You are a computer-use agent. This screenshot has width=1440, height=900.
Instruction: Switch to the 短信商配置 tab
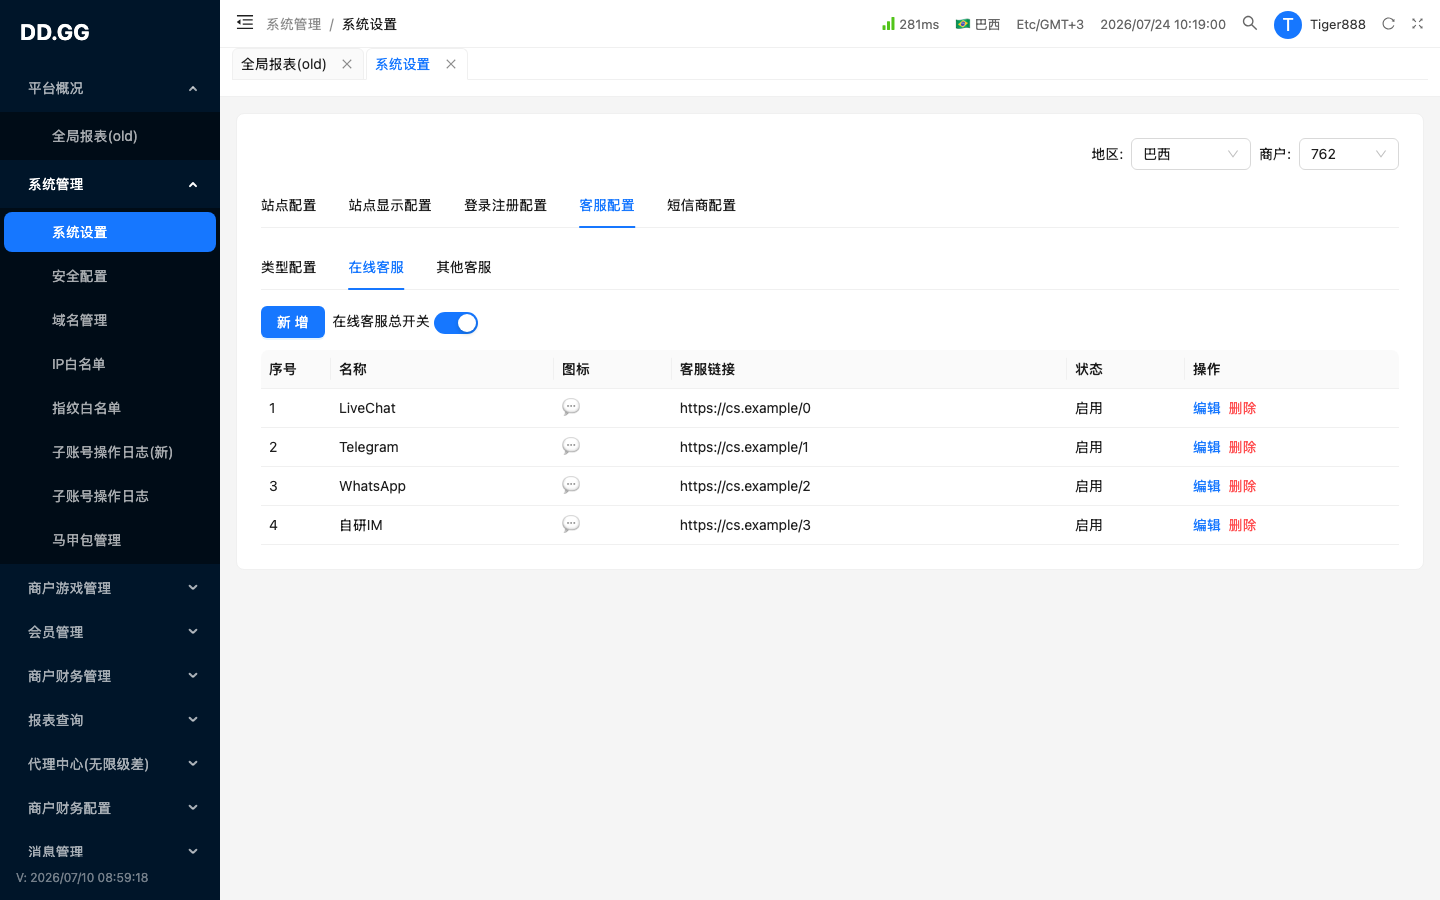701,205
